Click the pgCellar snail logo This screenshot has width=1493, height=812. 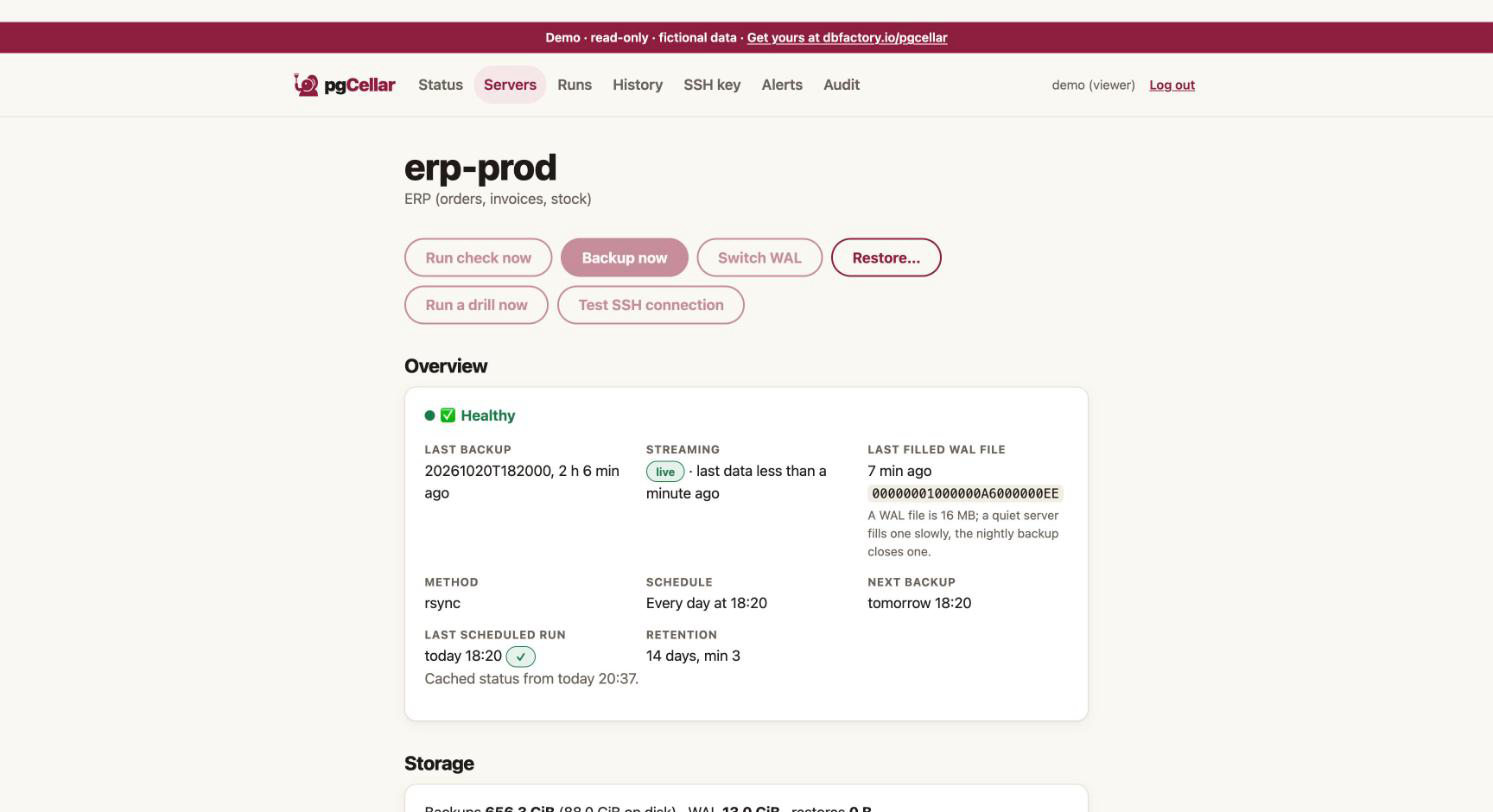306,85
